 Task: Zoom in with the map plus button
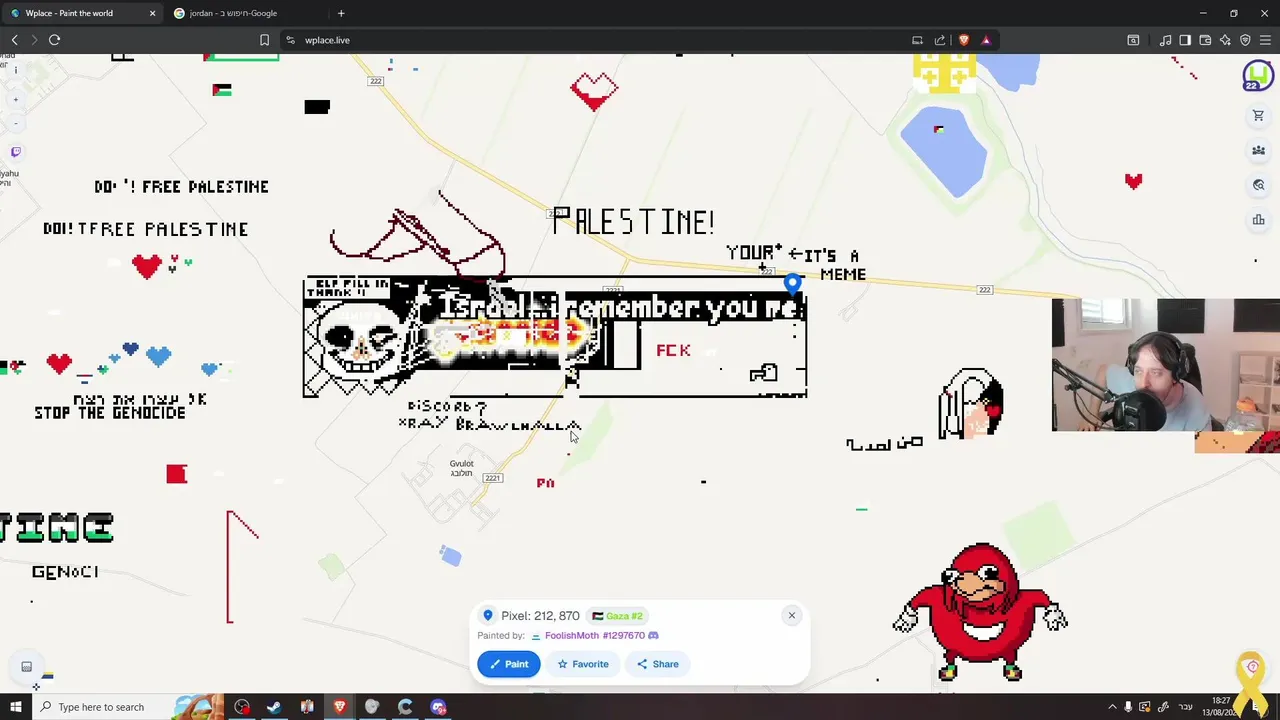click(x=15, y=100)
